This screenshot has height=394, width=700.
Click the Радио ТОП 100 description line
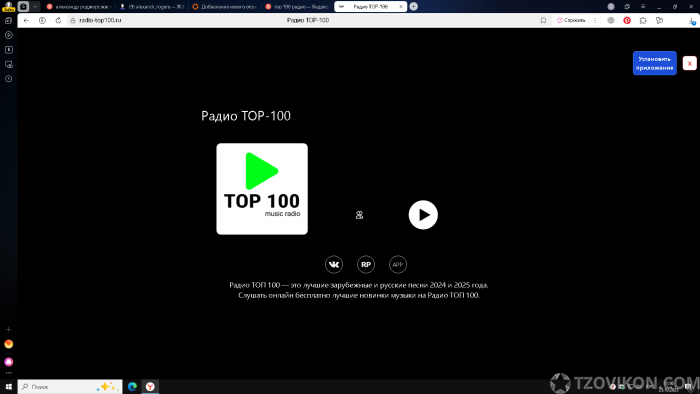359,285
